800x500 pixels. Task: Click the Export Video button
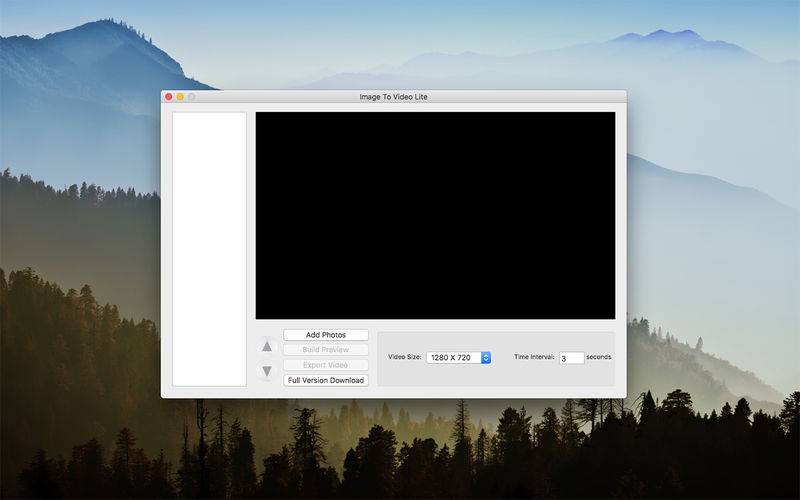326,365
